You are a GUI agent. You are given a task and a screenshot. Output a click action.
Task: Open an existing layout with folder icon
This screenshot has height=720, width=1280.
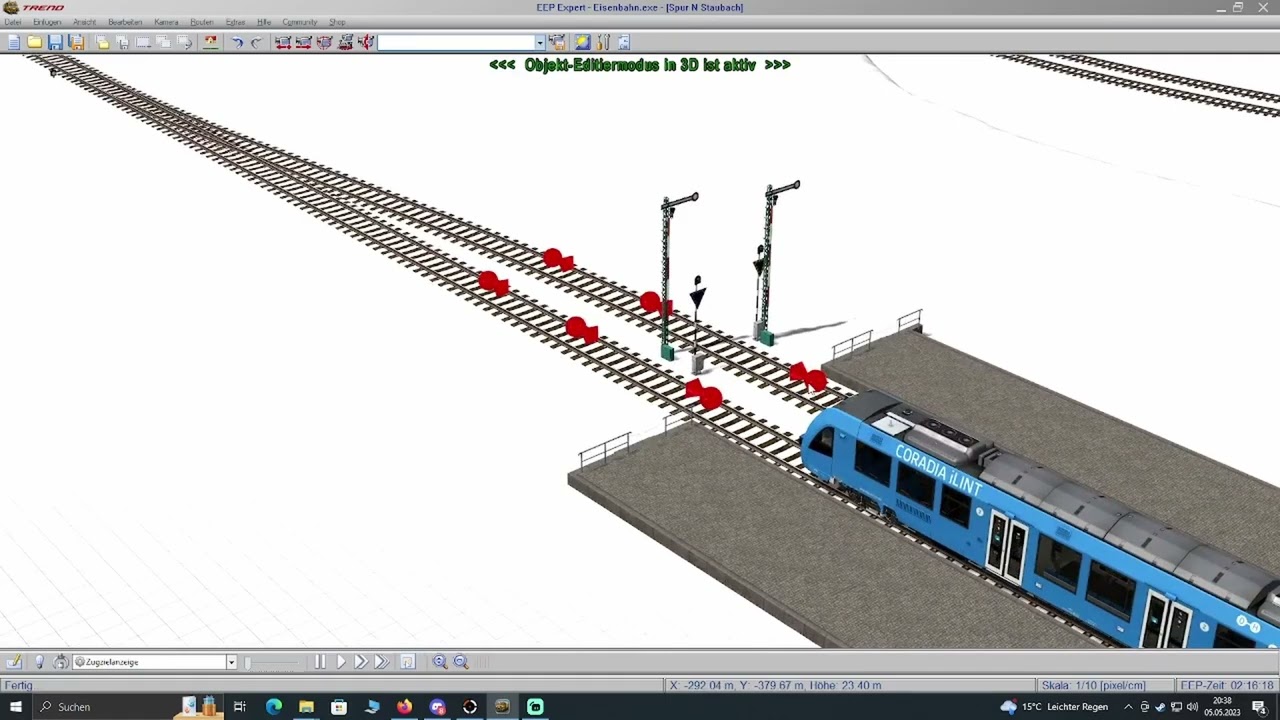point(34,42)
